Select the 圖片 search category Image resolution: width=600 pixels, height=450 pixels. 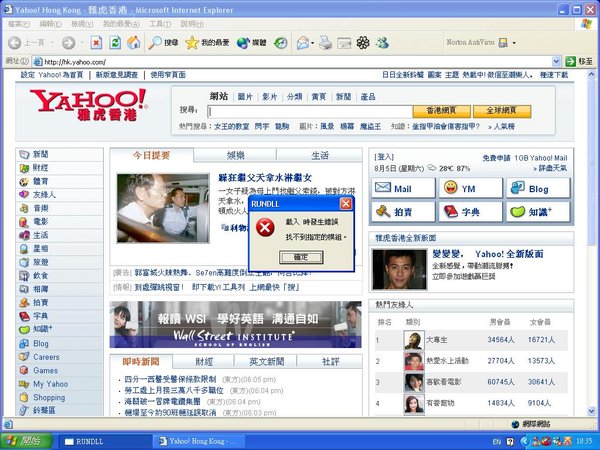245,97
